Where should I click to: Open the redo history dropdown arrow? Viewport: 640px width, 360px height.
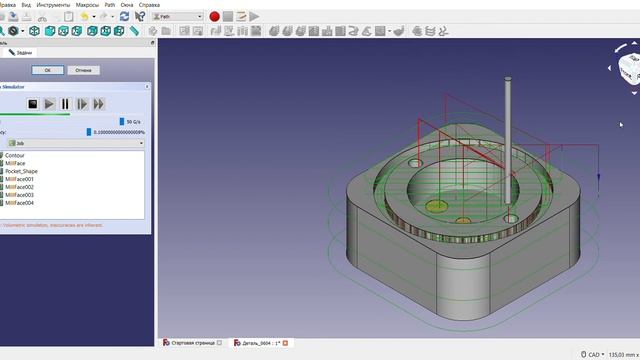coord(113,17)
